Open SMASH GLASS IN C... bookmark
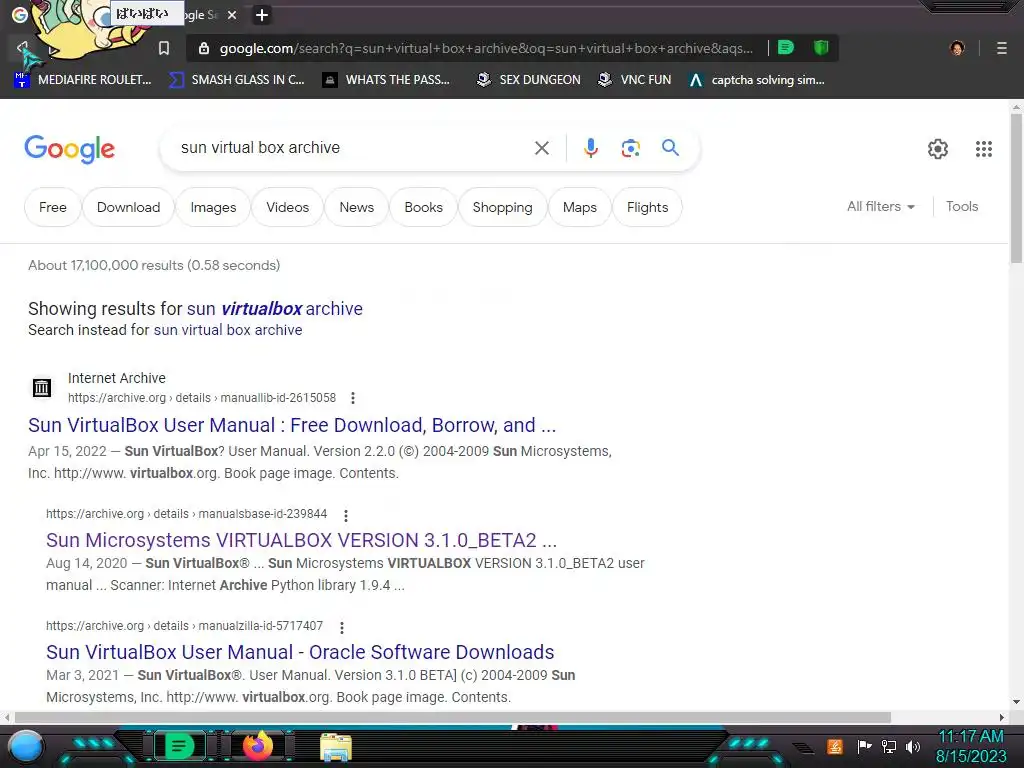This screenshot has width=1024, height=768. click(237, 80)
